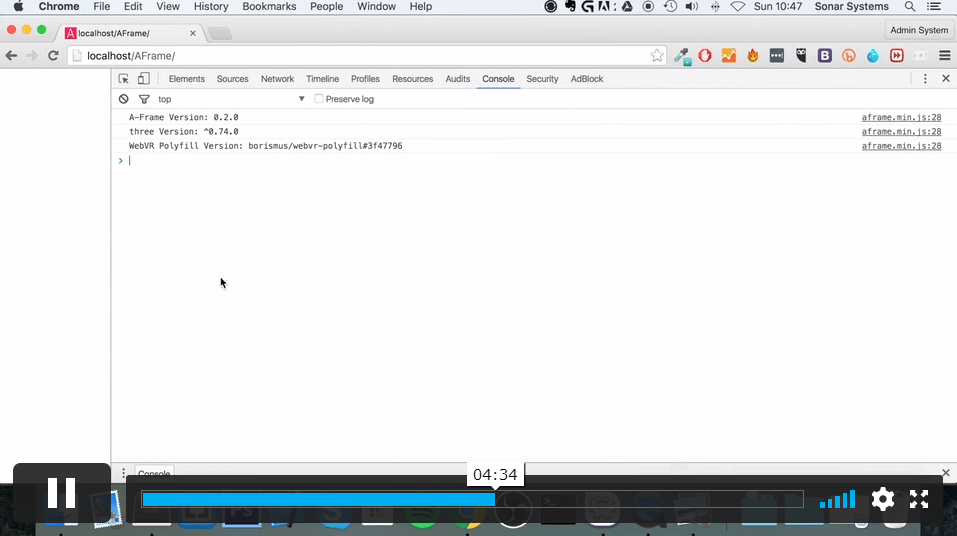Open the AdBlock tab

tap(587, 79)
